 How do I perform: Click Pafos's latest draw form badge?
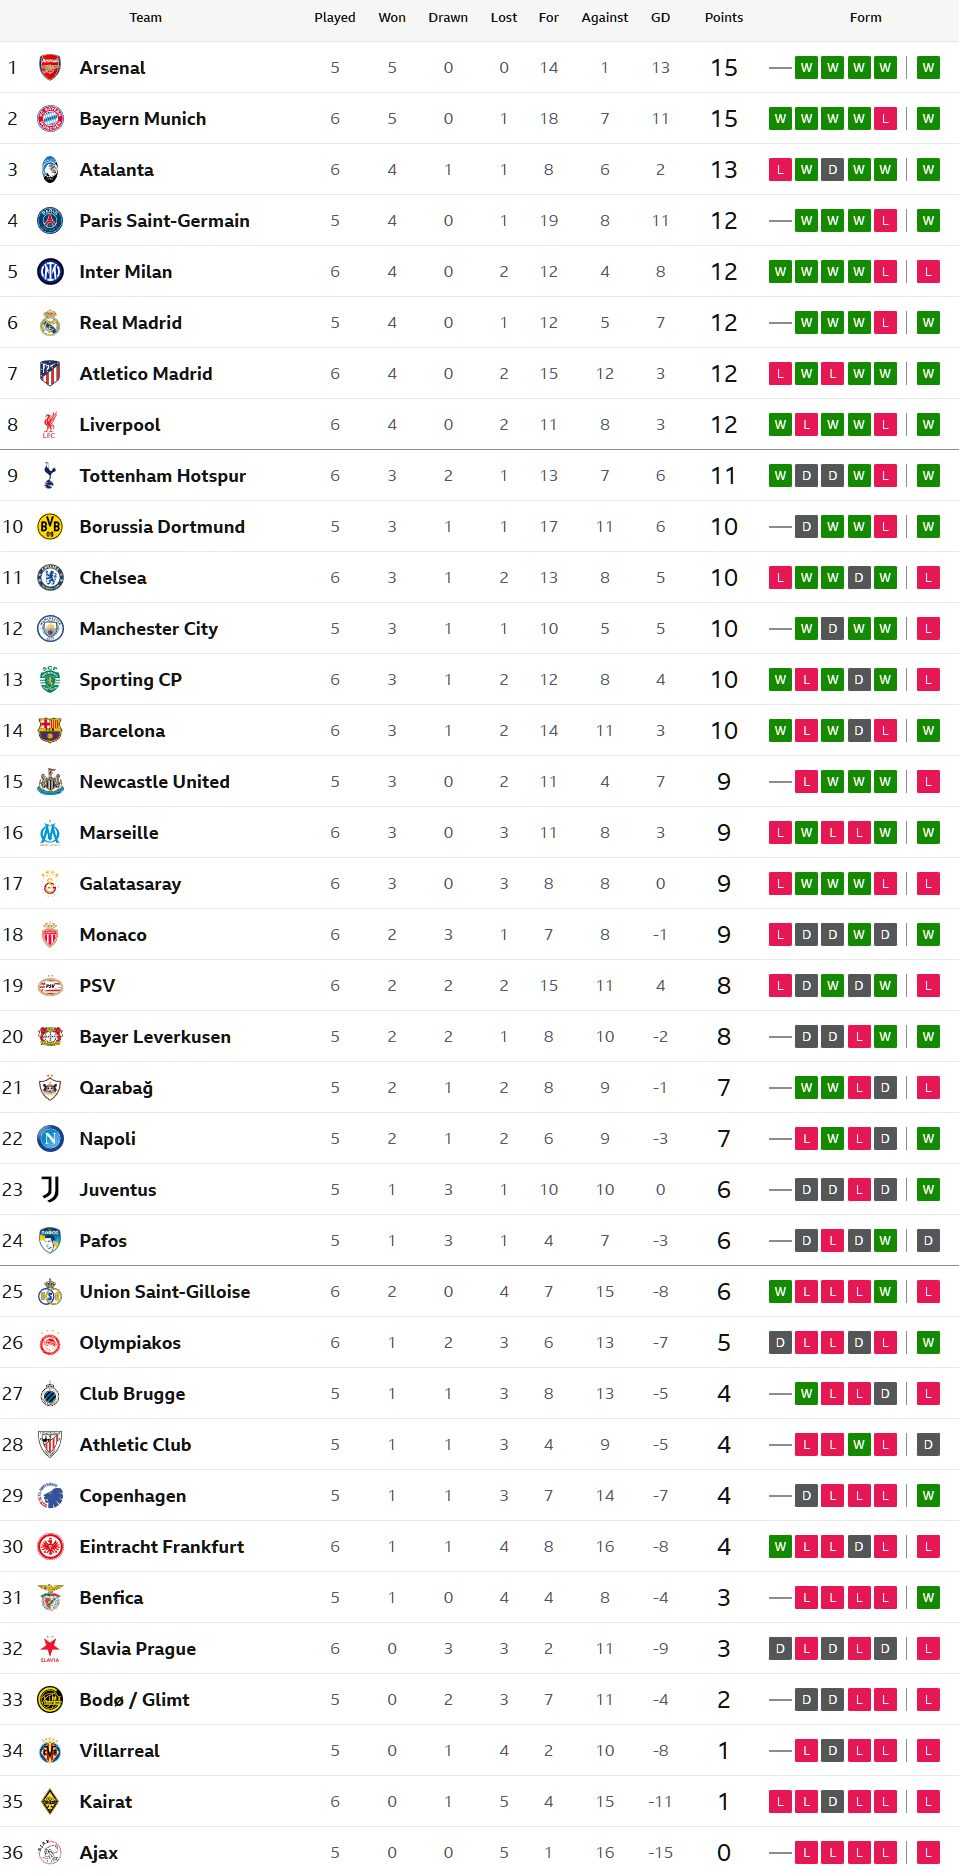click(x=929, y=1241)
